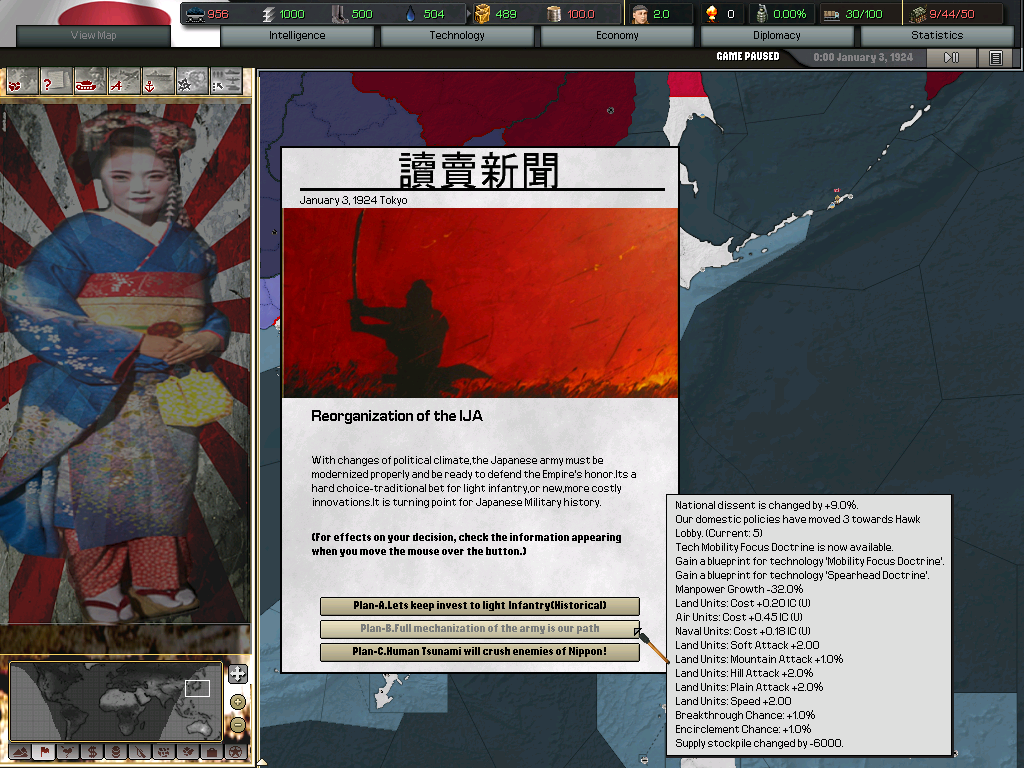
Task: Choose Plan-A light infantry historical option
Action: pos(479,606)
